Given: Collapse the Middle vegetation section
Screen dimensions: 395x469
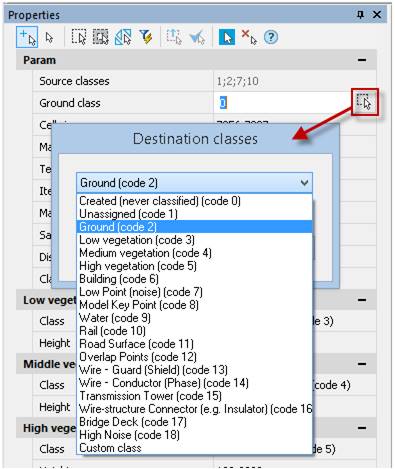Looking at the screenshot, I should (362, 364).
